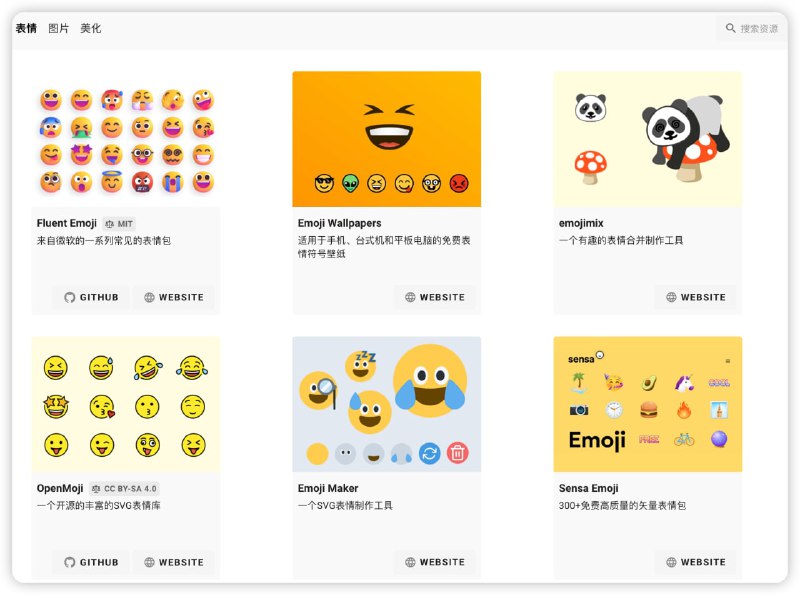This screenshot has height=595, width=800.
Task: Click the unicorn emoji in Sensa preview
Action: coord(684,383)
